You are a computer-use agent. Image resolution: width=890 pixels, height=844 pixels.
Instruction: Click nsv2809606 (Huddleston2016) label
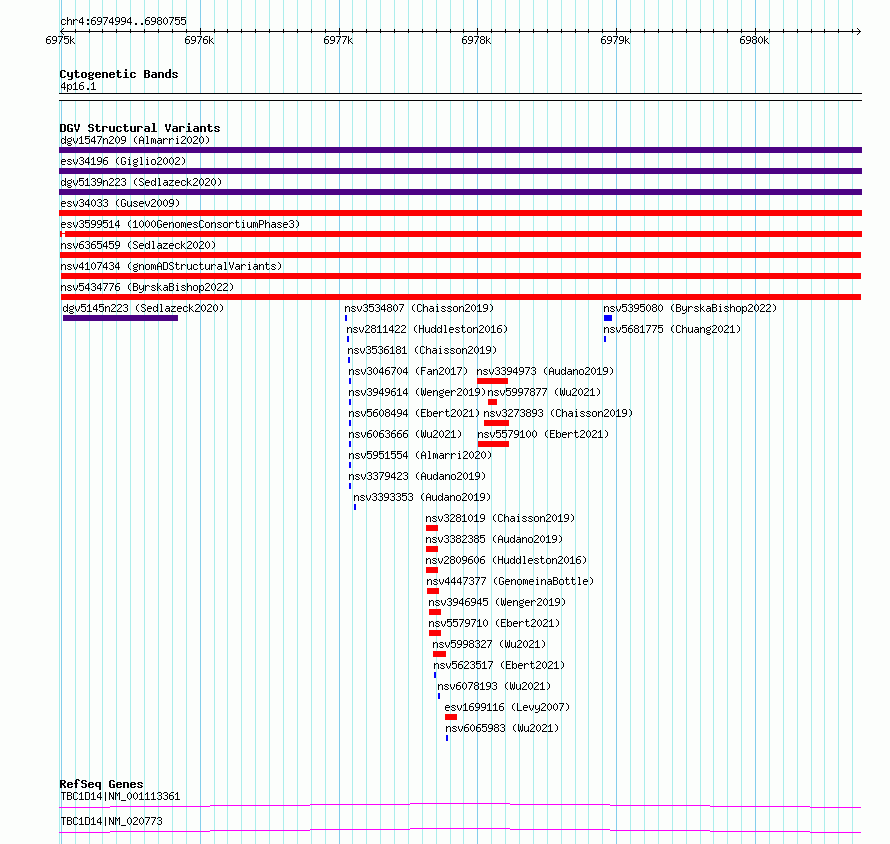pyautogui.click(x=506, y=560)
